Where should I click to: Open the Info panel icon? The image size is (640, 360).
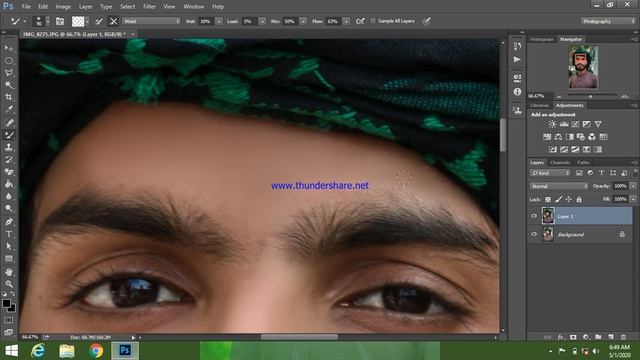pos(517,92)
